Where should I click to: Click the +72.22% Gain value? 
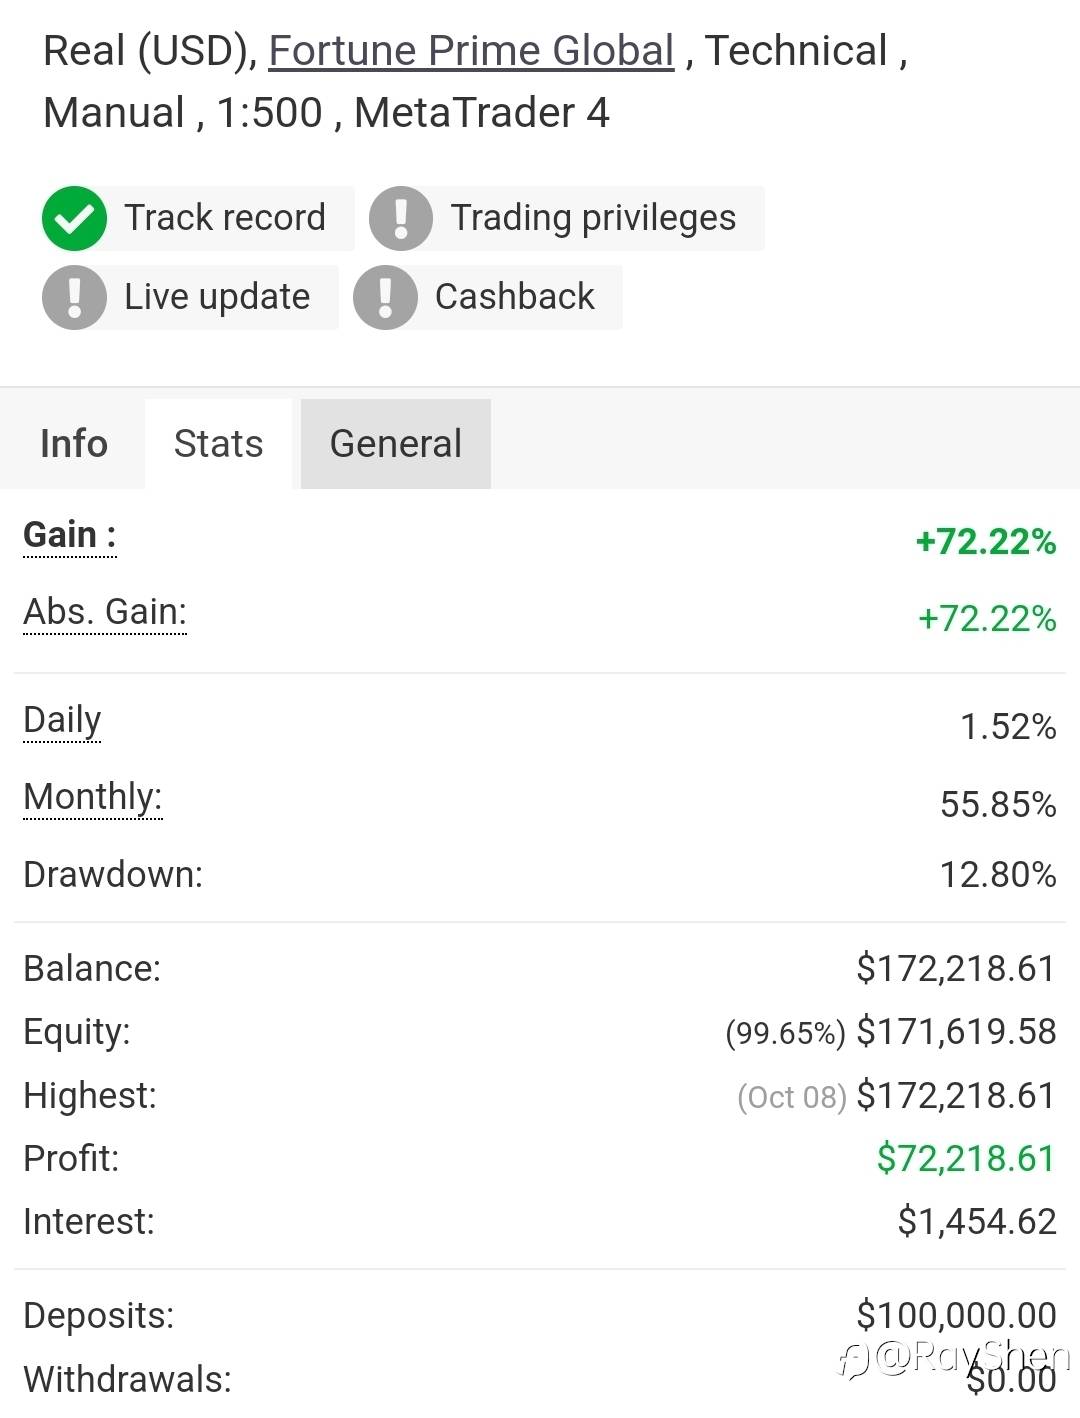pyautogui.click(x=986, y=542)
